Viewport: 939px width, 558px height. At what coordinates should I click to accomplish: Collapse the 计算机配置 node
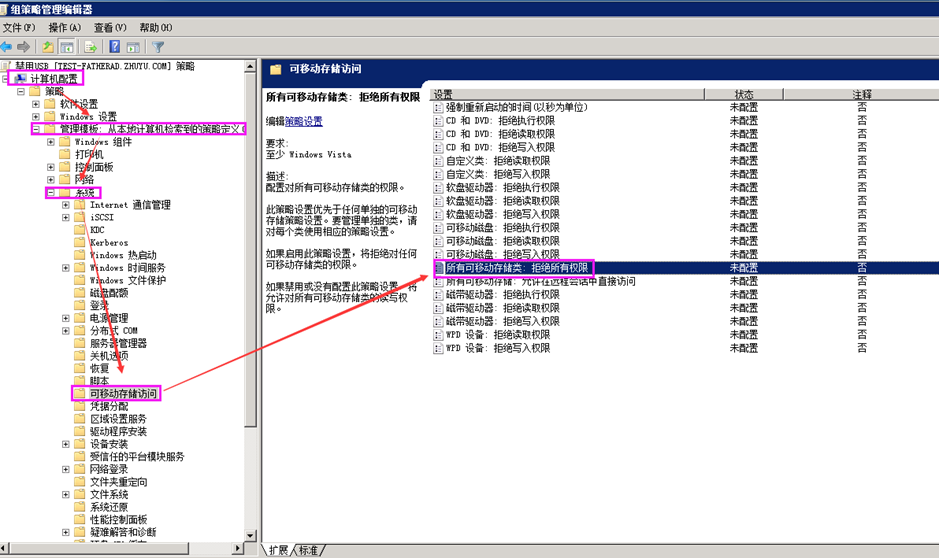tap(5, 78)
